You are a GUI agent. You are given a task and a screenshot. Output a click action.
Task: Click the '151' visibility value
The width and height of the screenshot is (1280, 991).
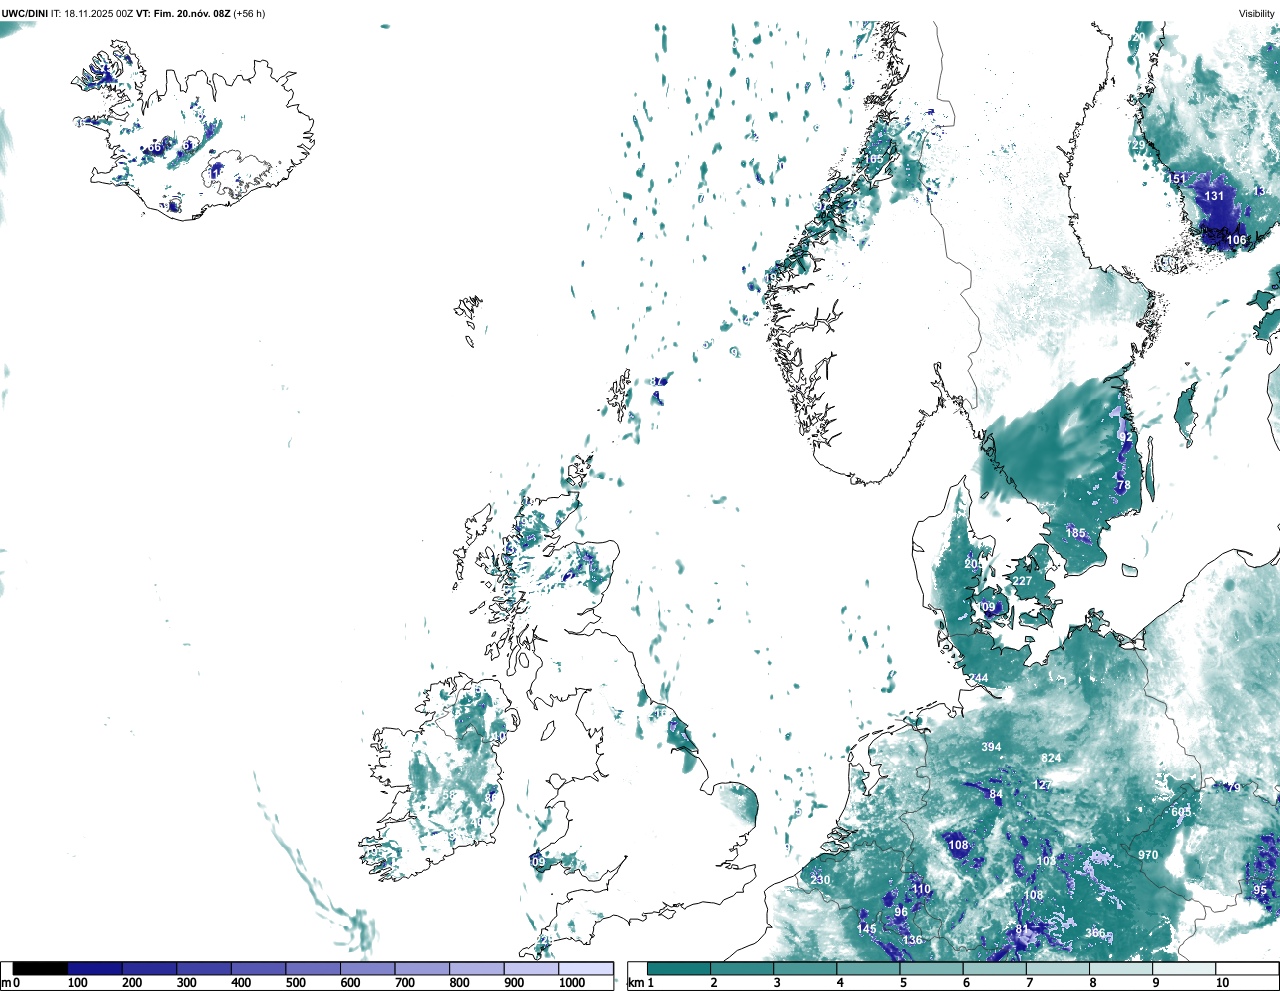point(1178,179)
